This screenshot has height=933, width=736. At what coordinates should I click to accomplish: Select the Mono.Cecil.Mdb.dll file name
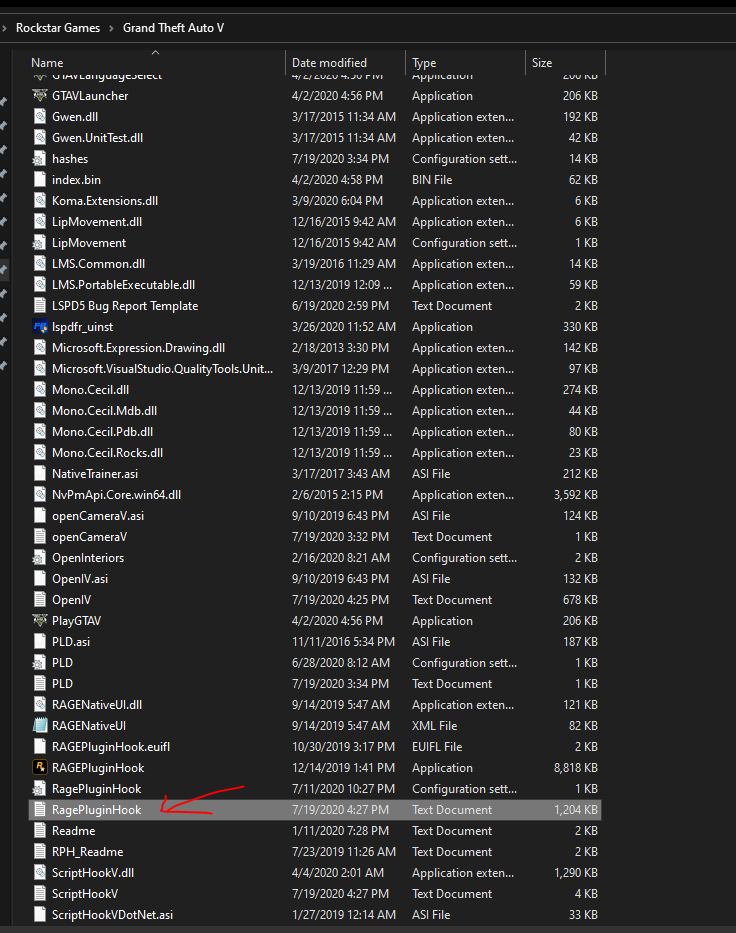tap(104, 411)
